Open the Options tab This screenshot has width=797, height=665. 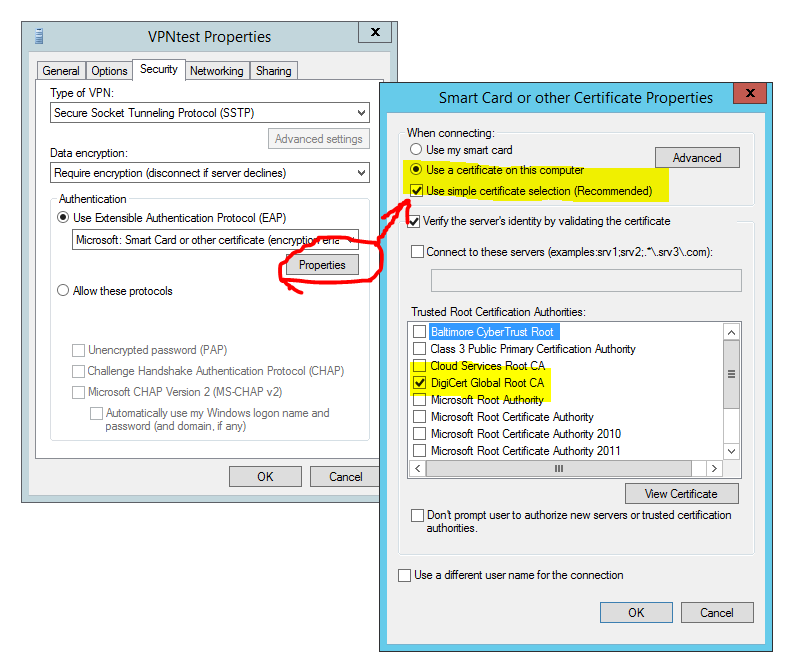click(109, 71)
